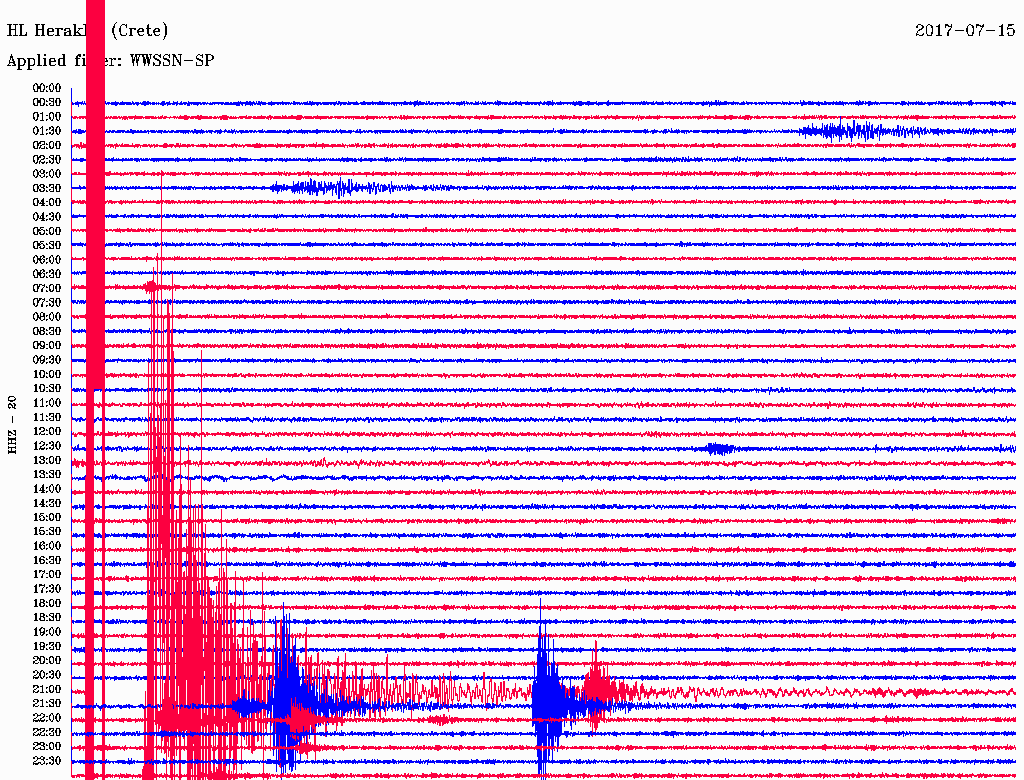The height and width of the screenshot is (780, 1024).
Task: Select the 08:00 time label
Action: [x=46, y=317]
